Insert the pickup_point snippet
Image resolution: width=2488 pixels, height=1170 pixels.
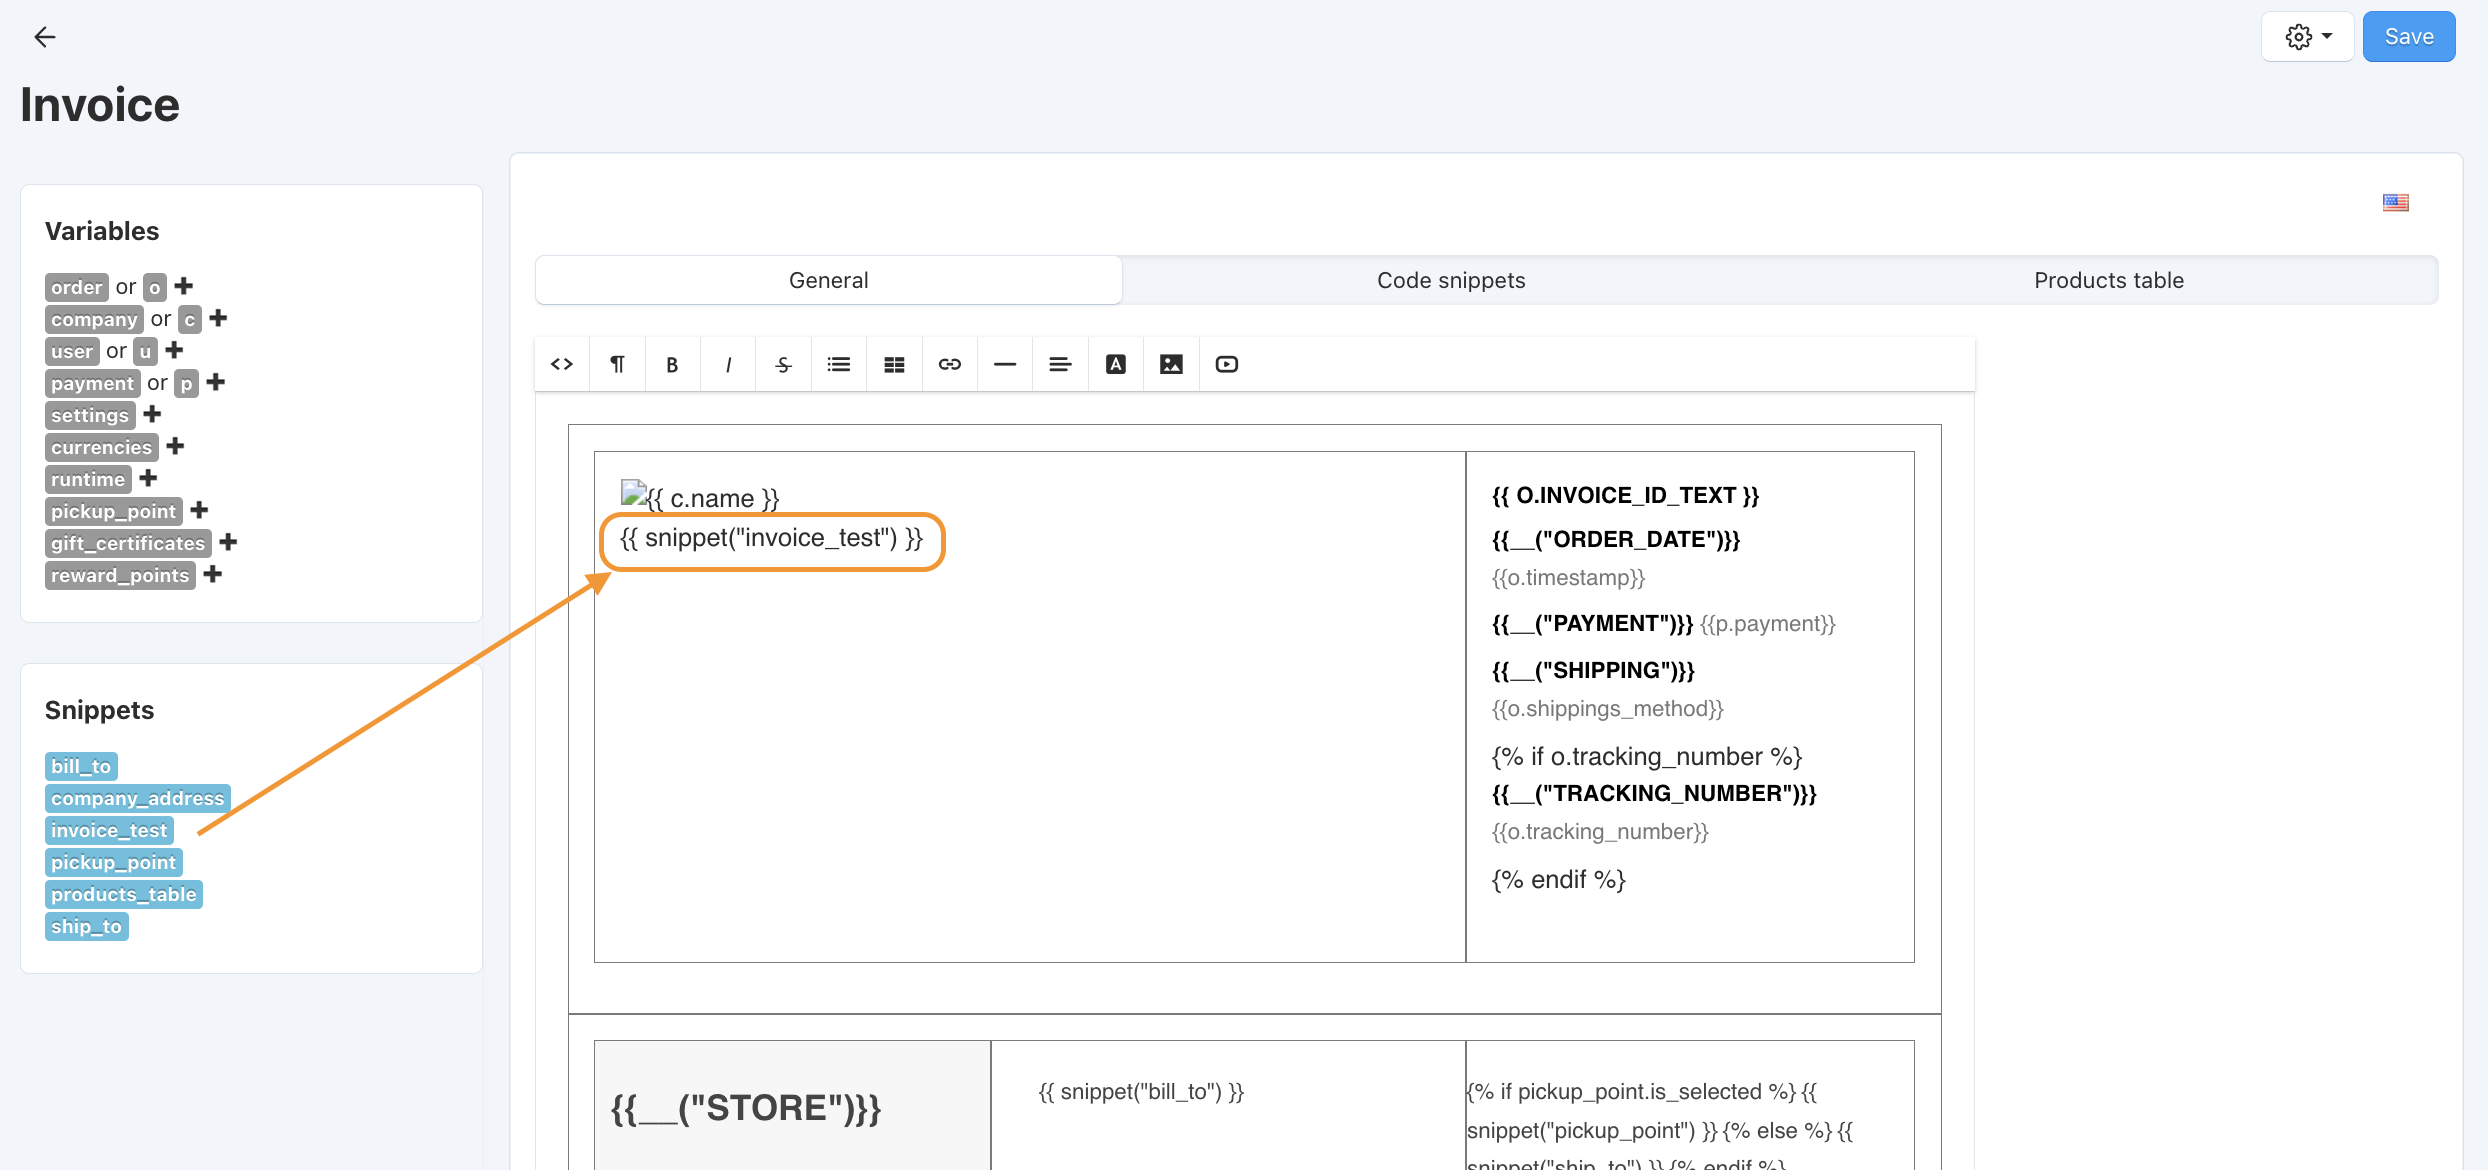coord(113,862)
